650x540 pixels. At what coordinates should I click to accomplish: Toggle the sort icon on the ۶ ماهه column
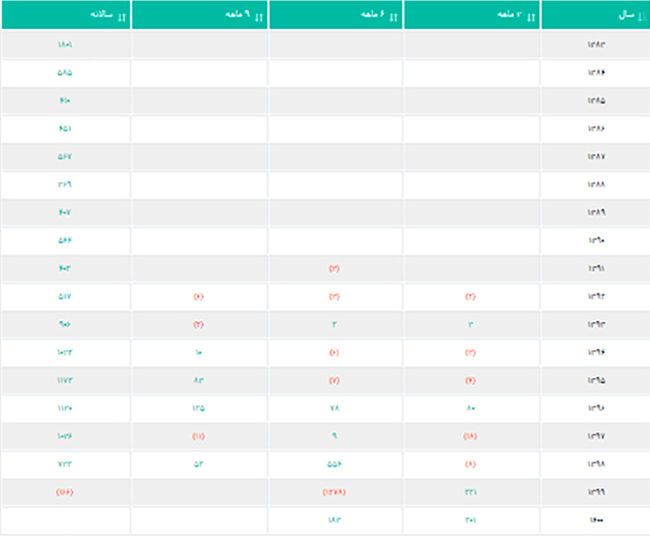[x=392, y=15]
